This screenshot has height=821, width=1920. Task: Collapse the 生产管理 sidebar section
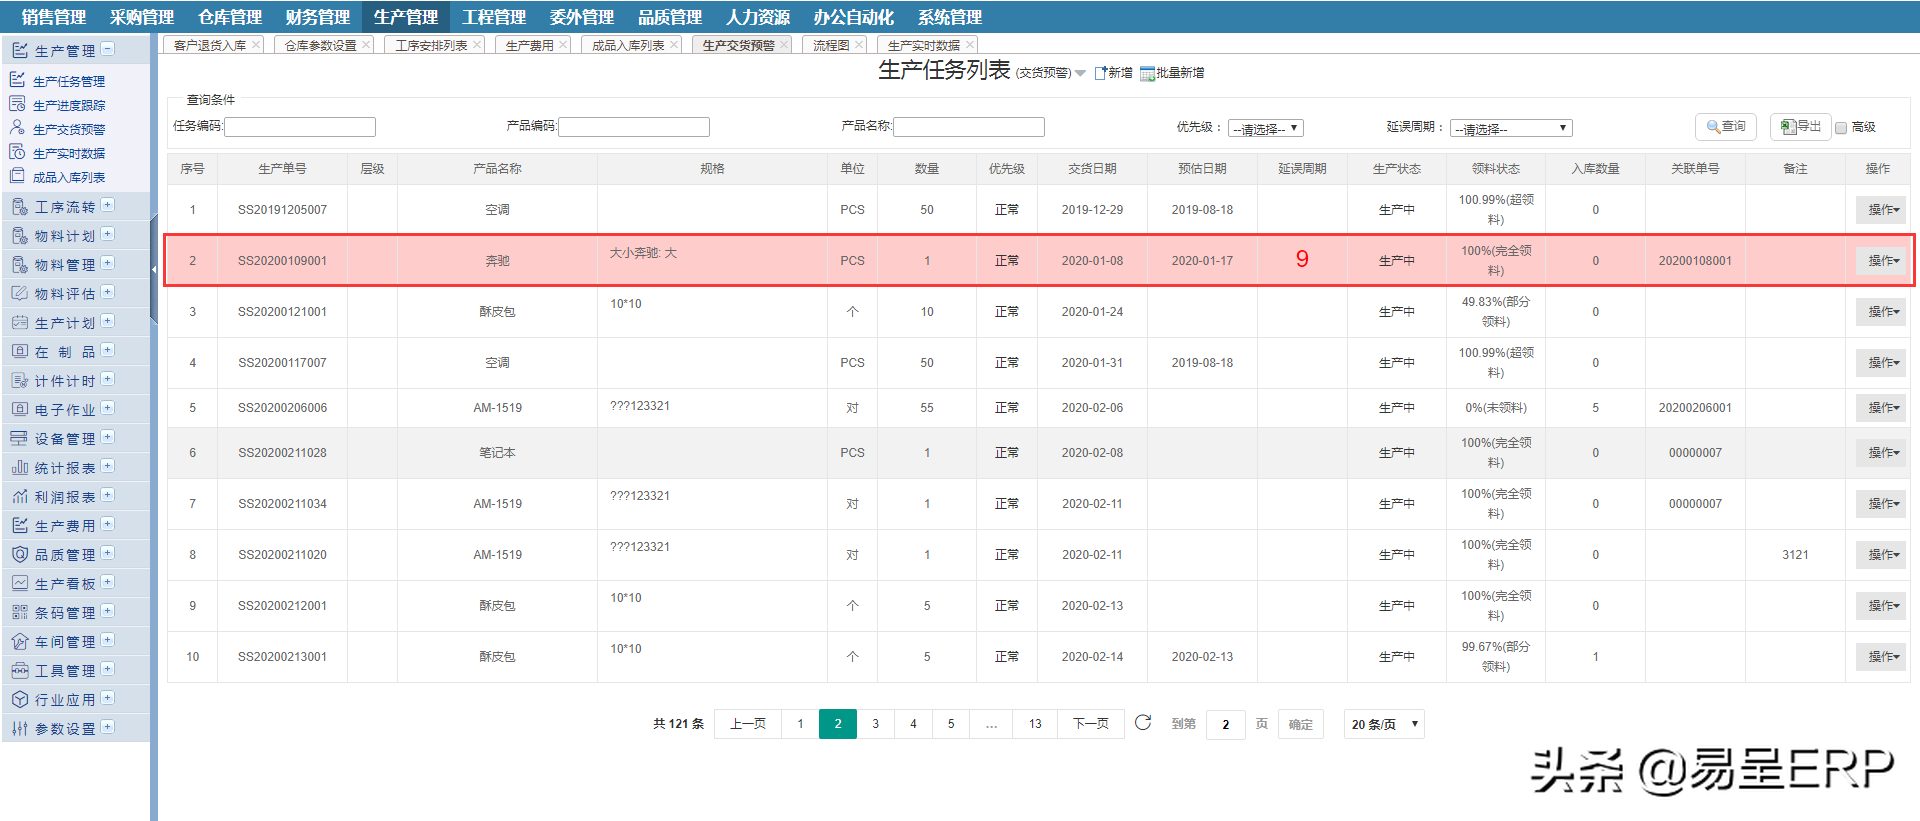pyautogui.click(x=108, y=49)
